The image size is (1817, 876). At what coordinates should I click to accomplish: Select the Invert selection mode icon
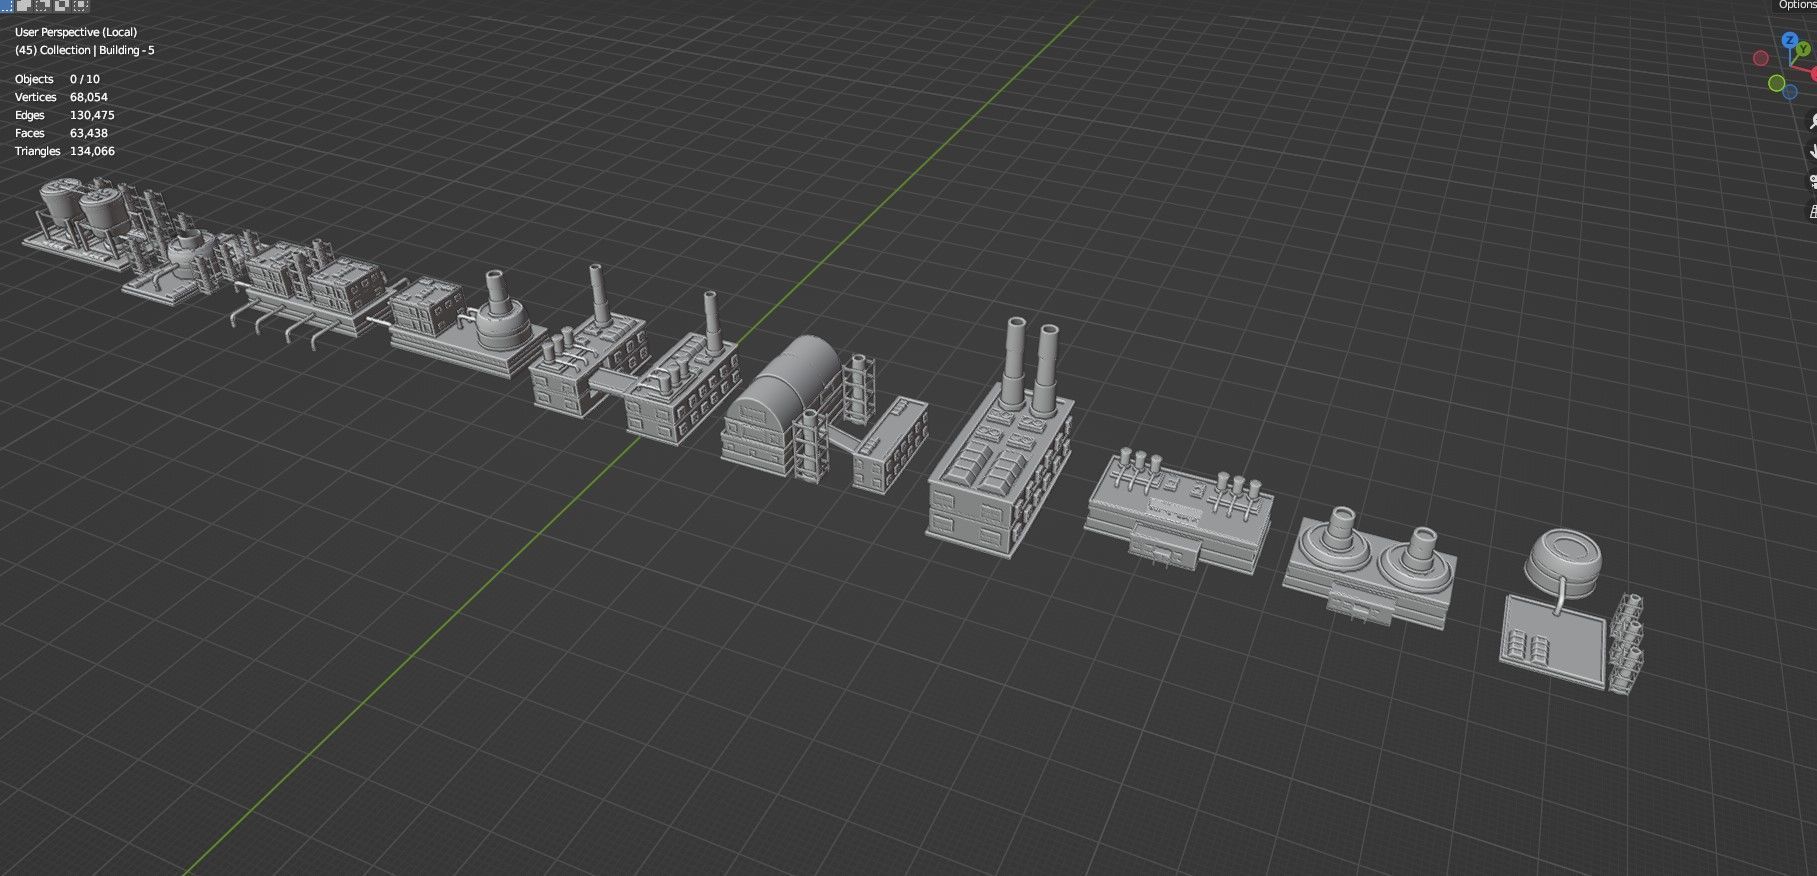pyautogui.click(x=62, y=5)
